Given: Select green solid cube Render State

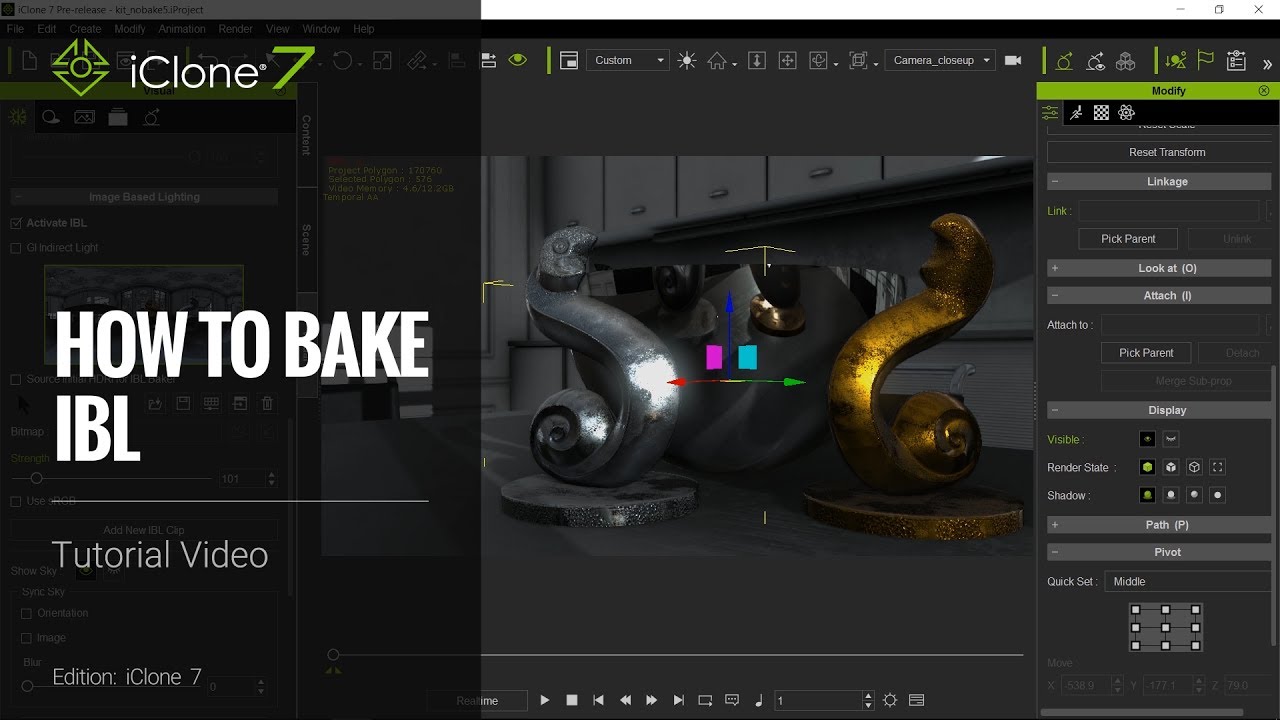Looking at the screenshot, I should 1147,467.
